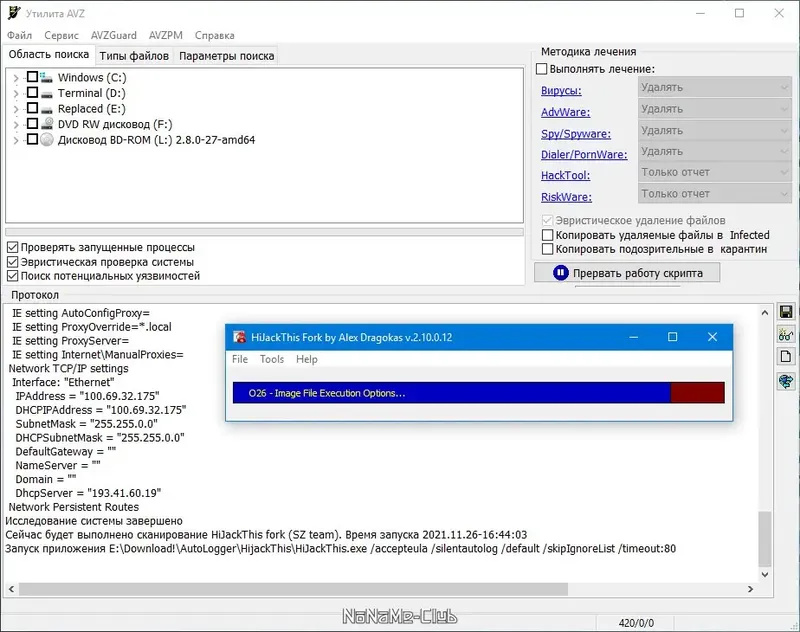Click the AVZ application icon in title bar
This screenshot has width=800, height=632.
click(13, 13)
